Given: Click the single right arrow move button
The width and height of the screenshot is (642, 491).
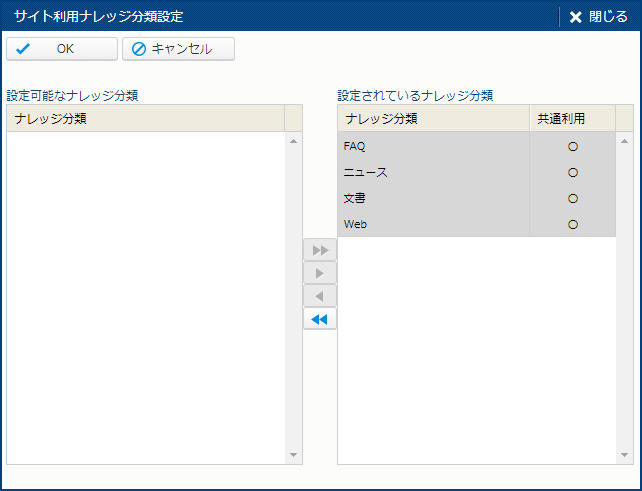Looking at the screenshot, I should (x=320, y=273).
